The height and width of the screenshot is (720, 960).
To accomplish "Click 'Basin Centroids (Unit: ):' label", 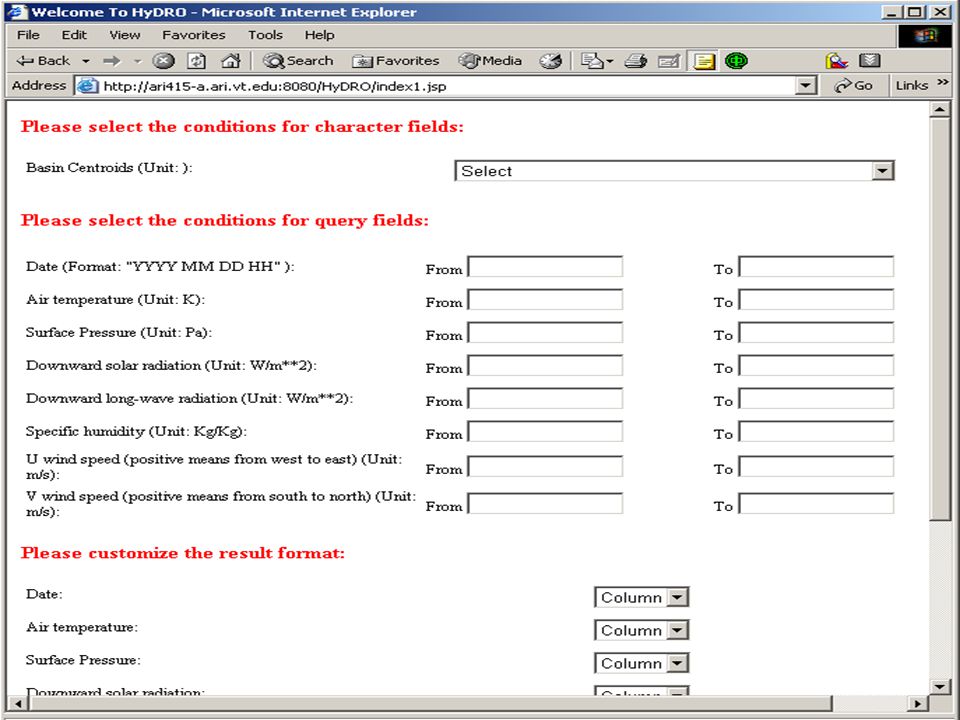I will (x=109, y=168).
